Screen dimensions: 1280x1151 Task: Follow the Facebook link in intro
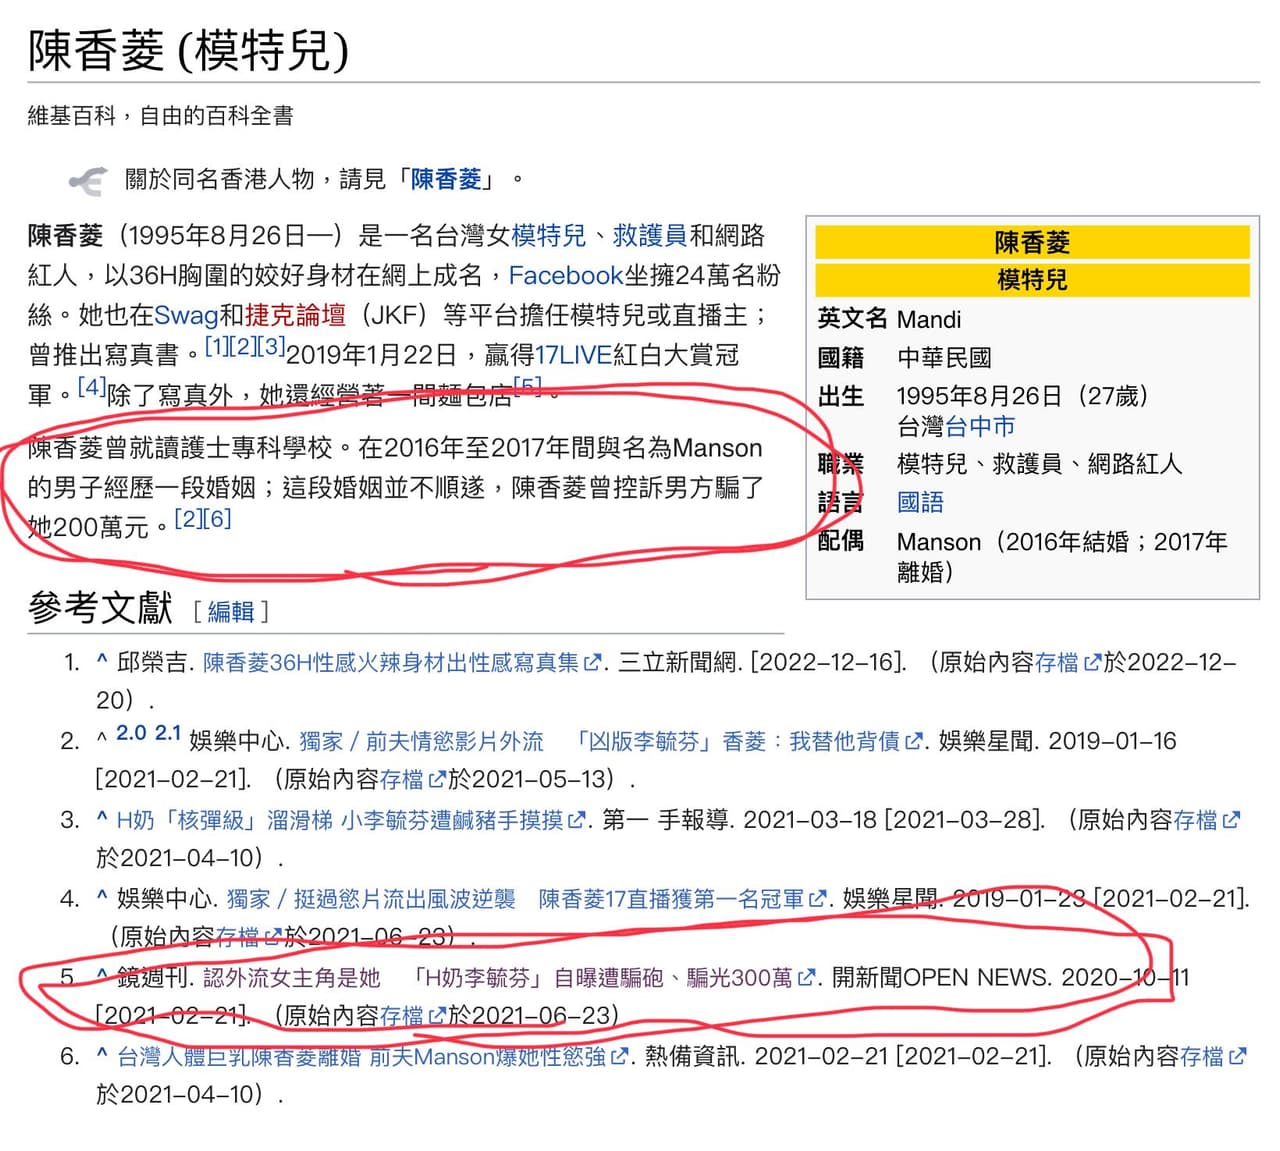point(565,275)
